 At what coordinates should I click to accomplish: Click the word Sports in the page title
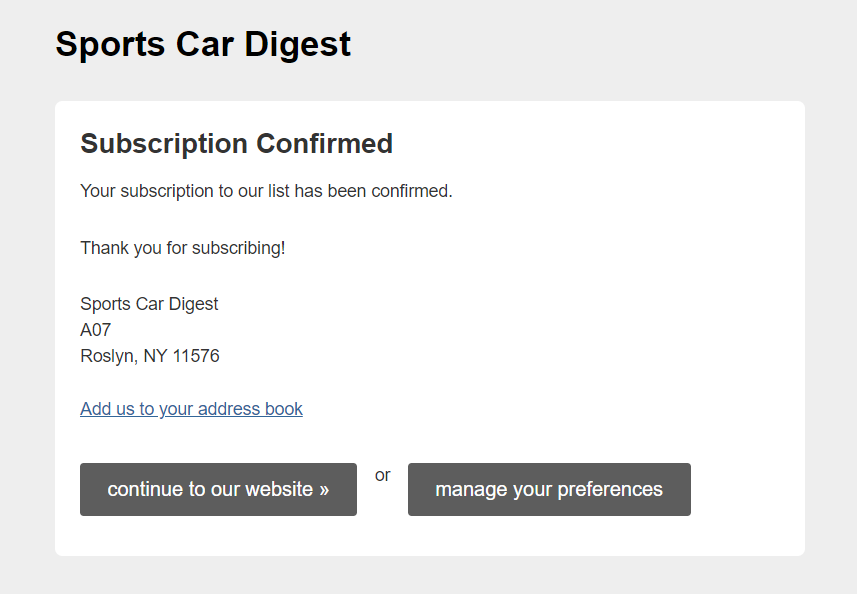point(110,45)
